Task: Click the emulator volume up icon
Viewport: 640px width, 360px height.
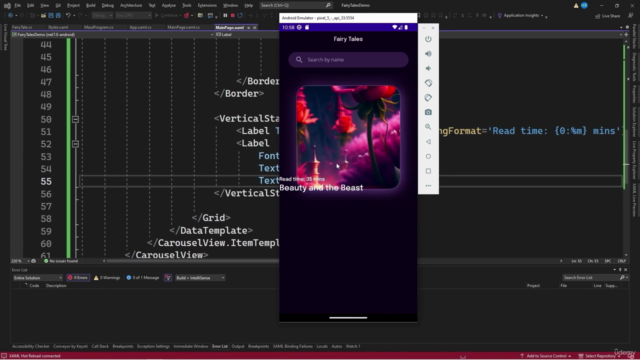Action: coord(428,53)
